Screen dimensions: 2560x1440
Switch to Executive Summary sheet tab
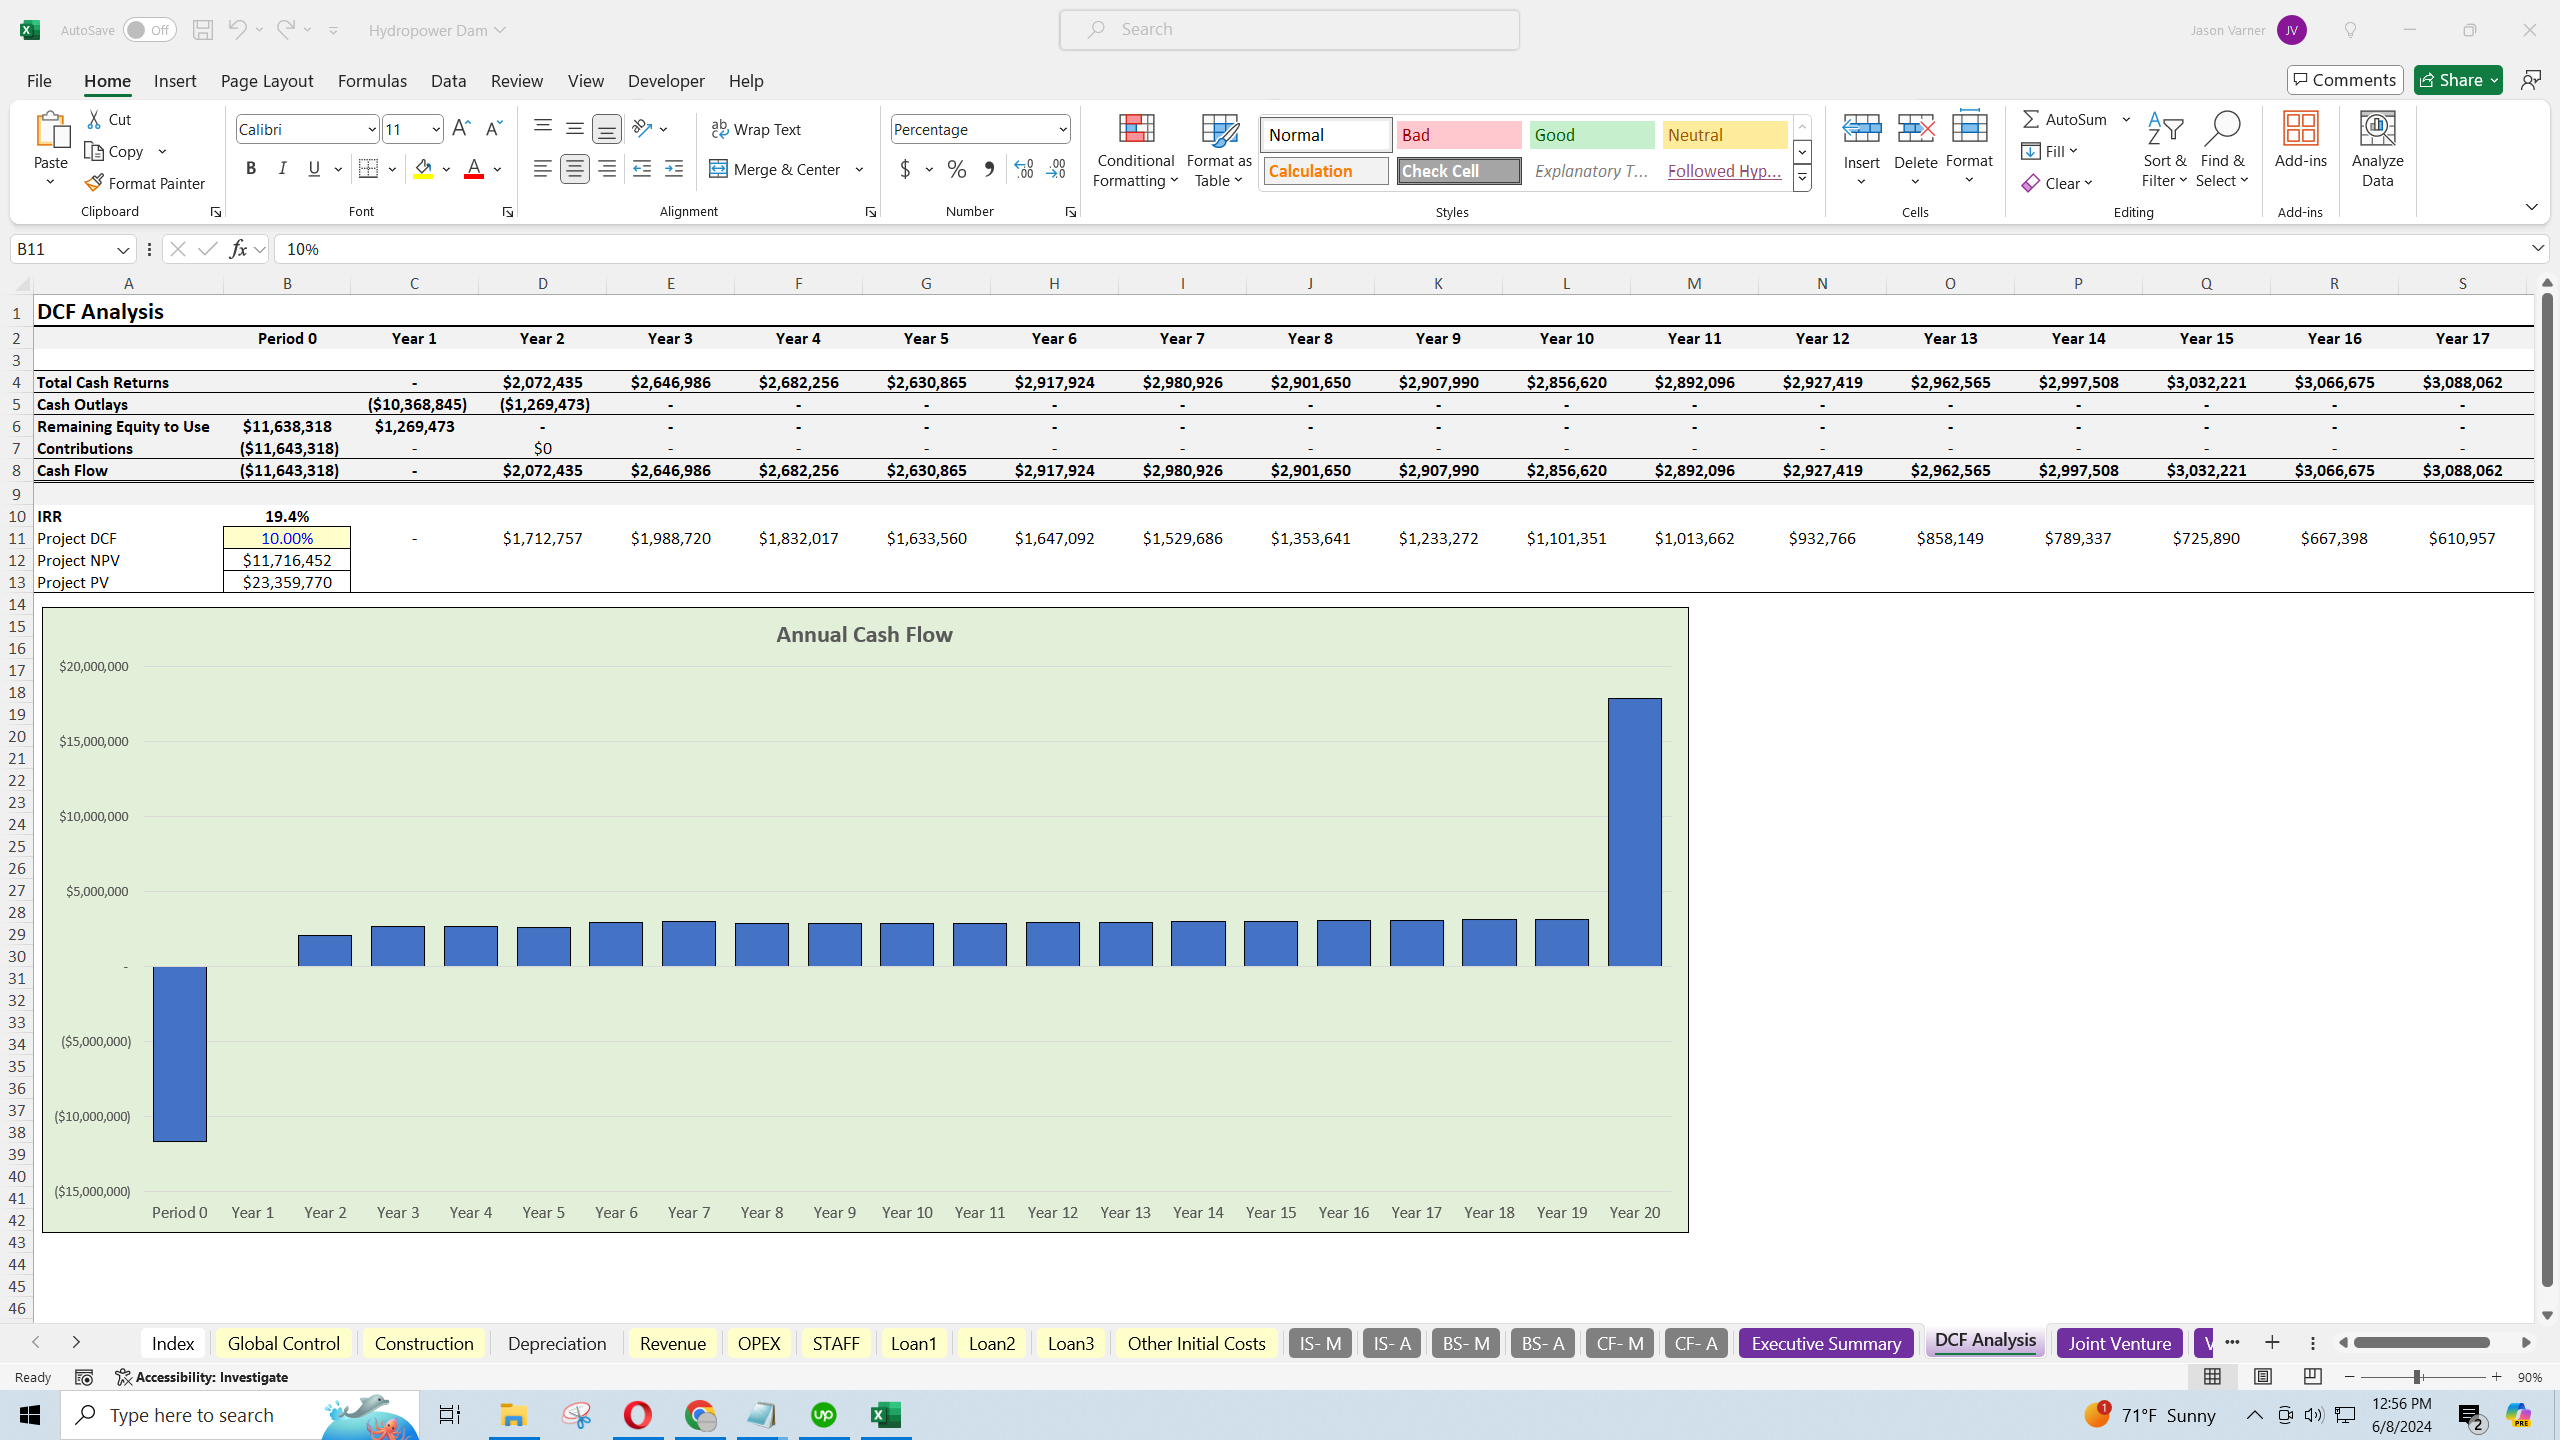[1826, 1343]
